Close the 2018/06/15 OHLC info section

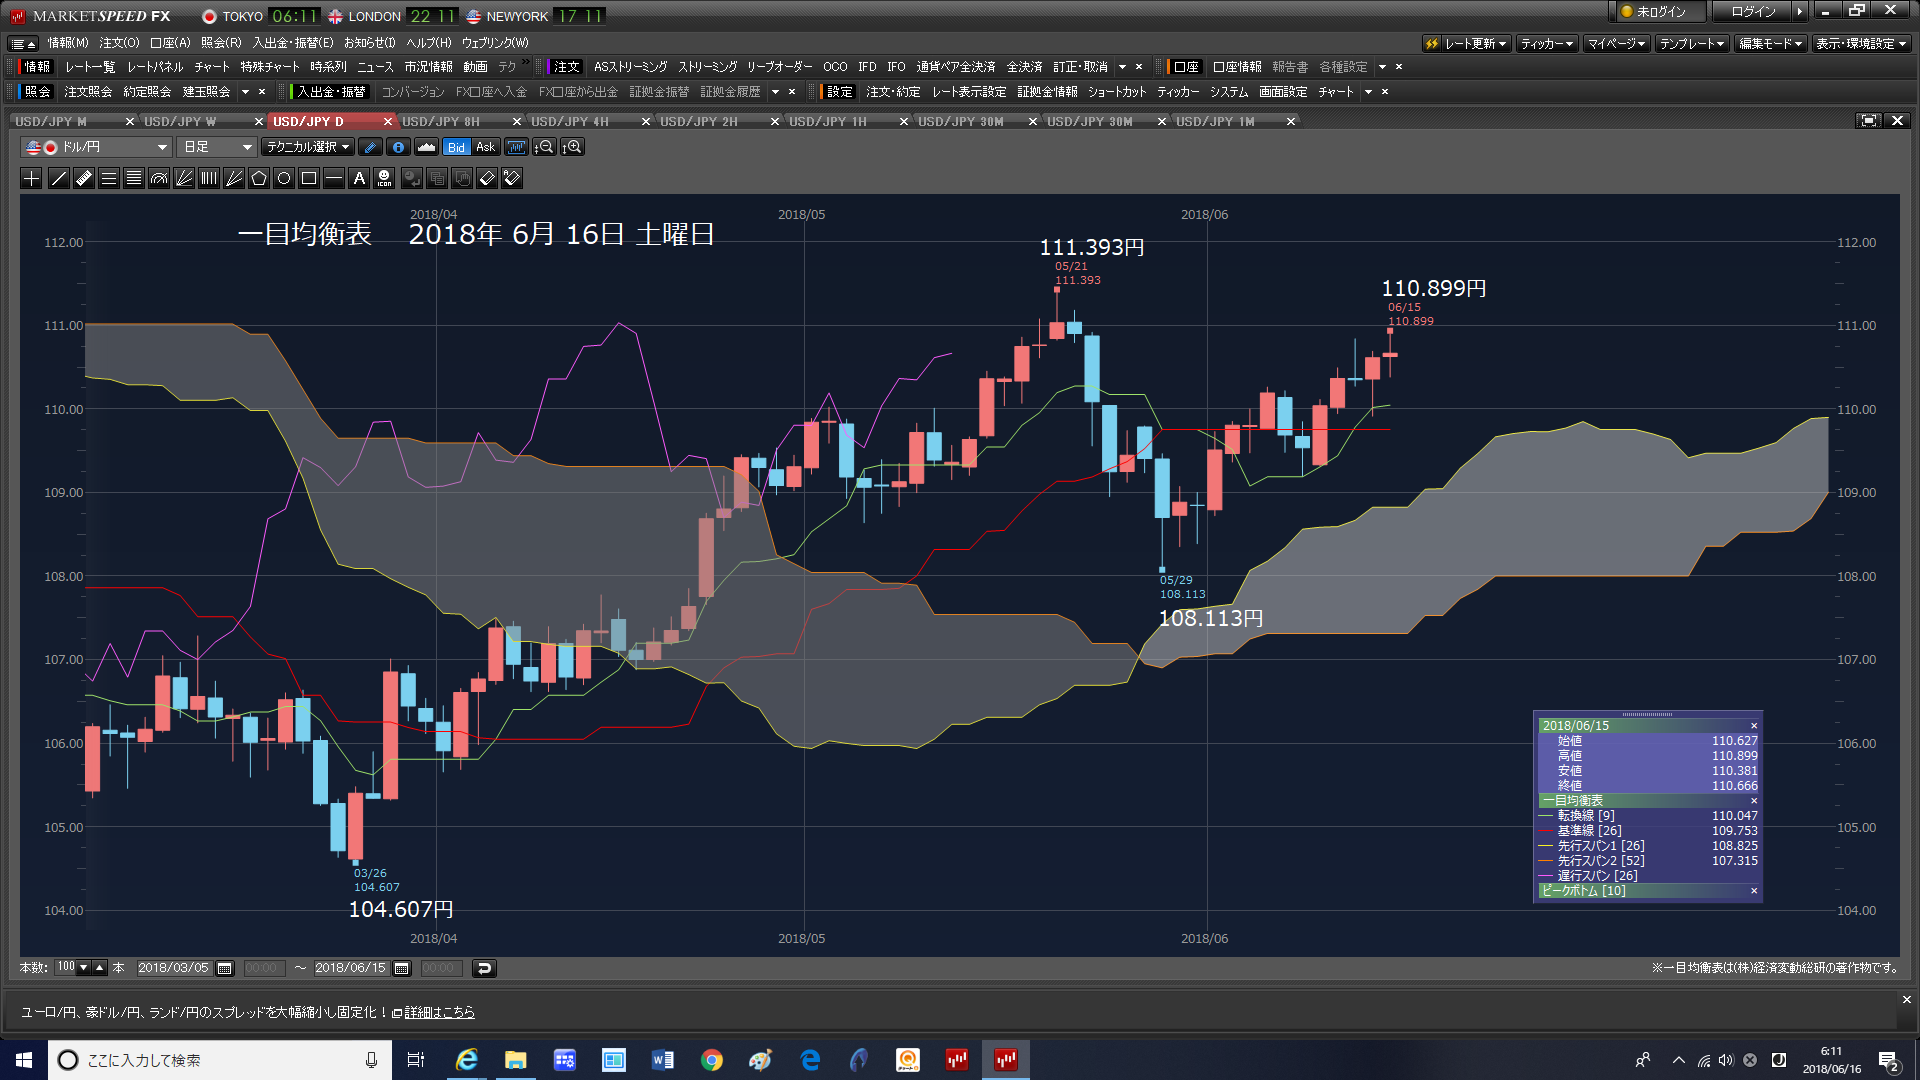click(1754, 726)
